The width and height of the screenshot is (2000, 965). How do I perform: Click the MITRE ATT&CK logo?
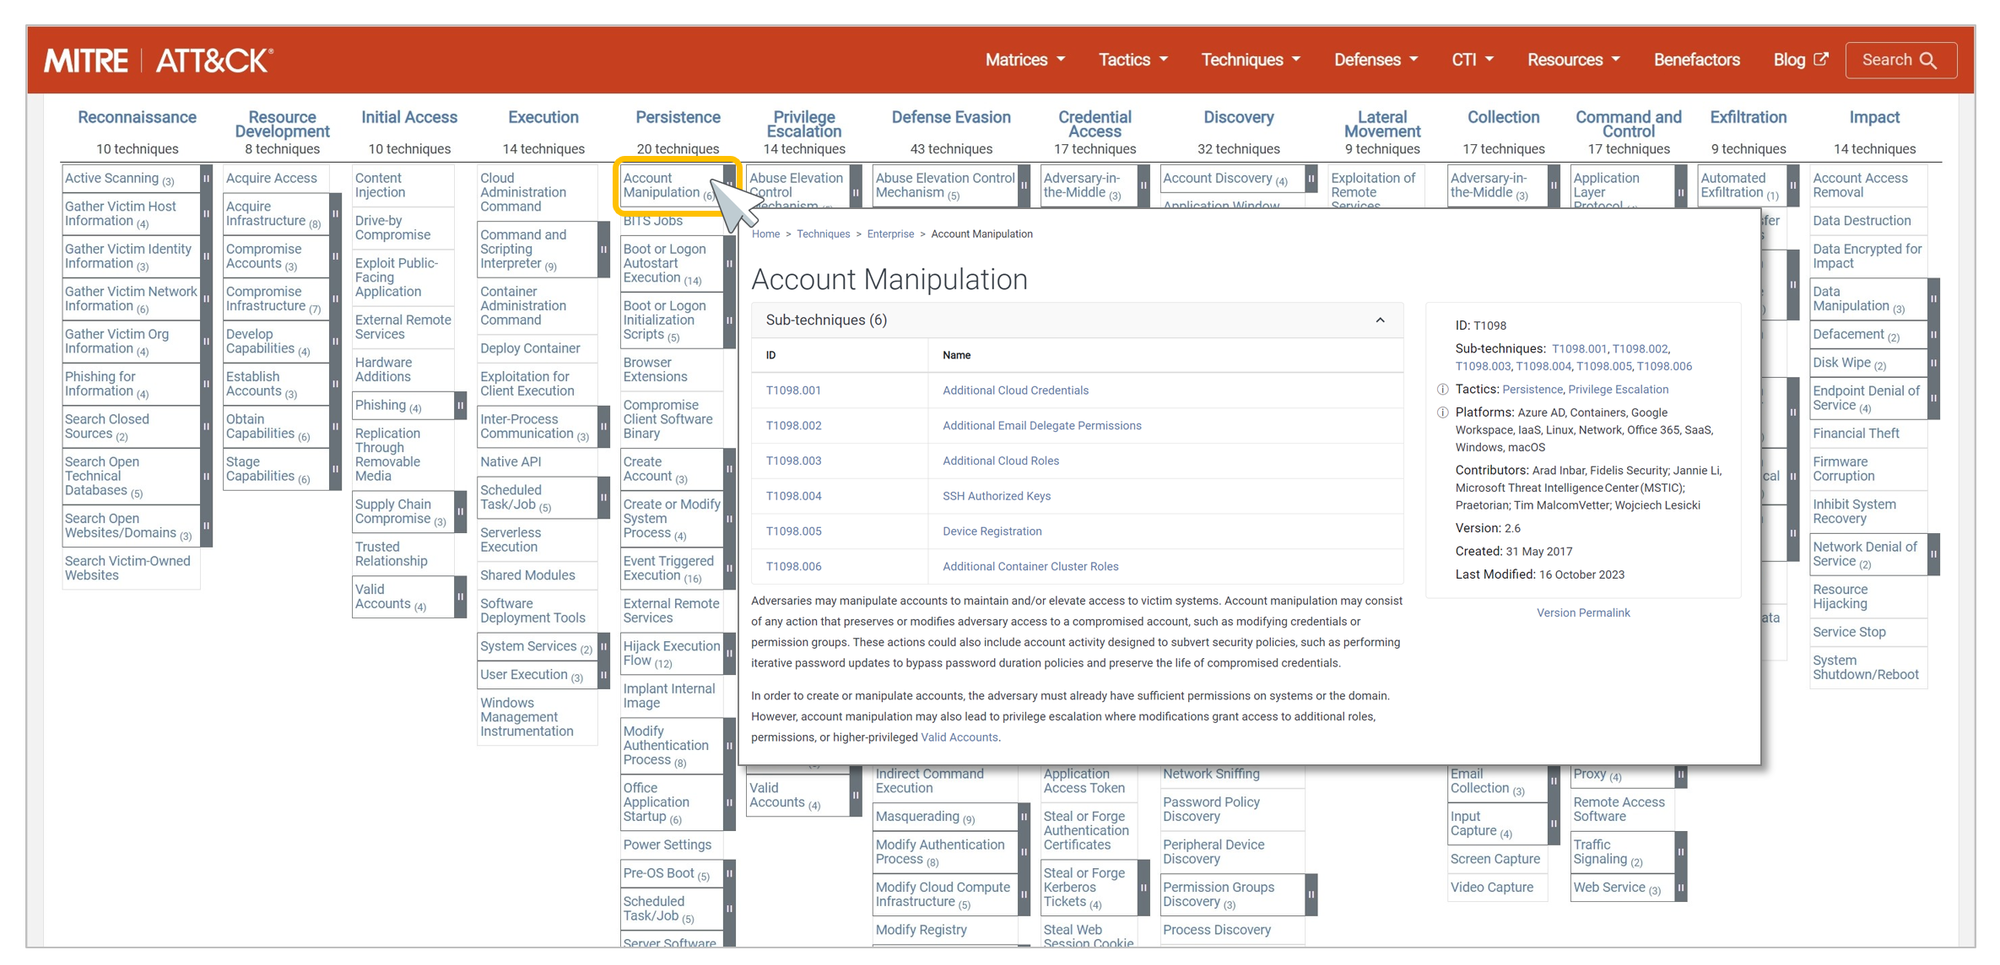tap(158, 61)
